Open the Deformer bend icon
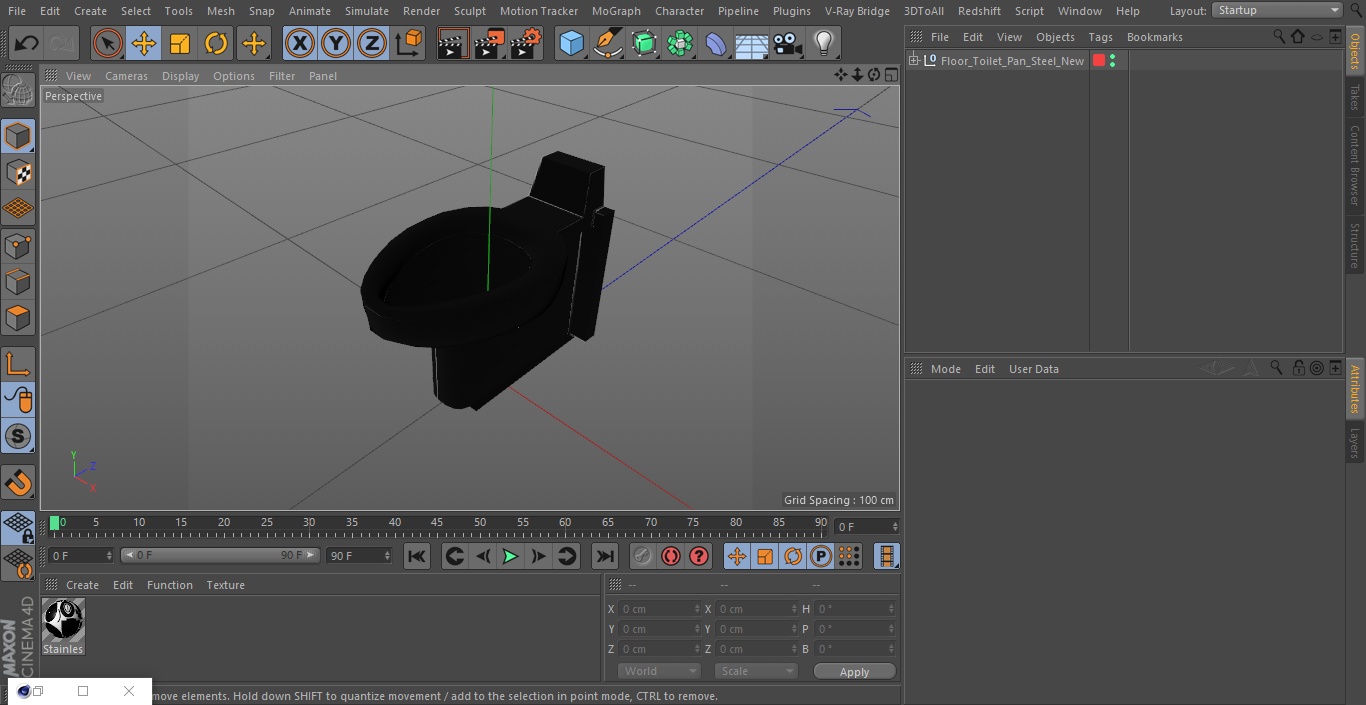 (716, 43)
